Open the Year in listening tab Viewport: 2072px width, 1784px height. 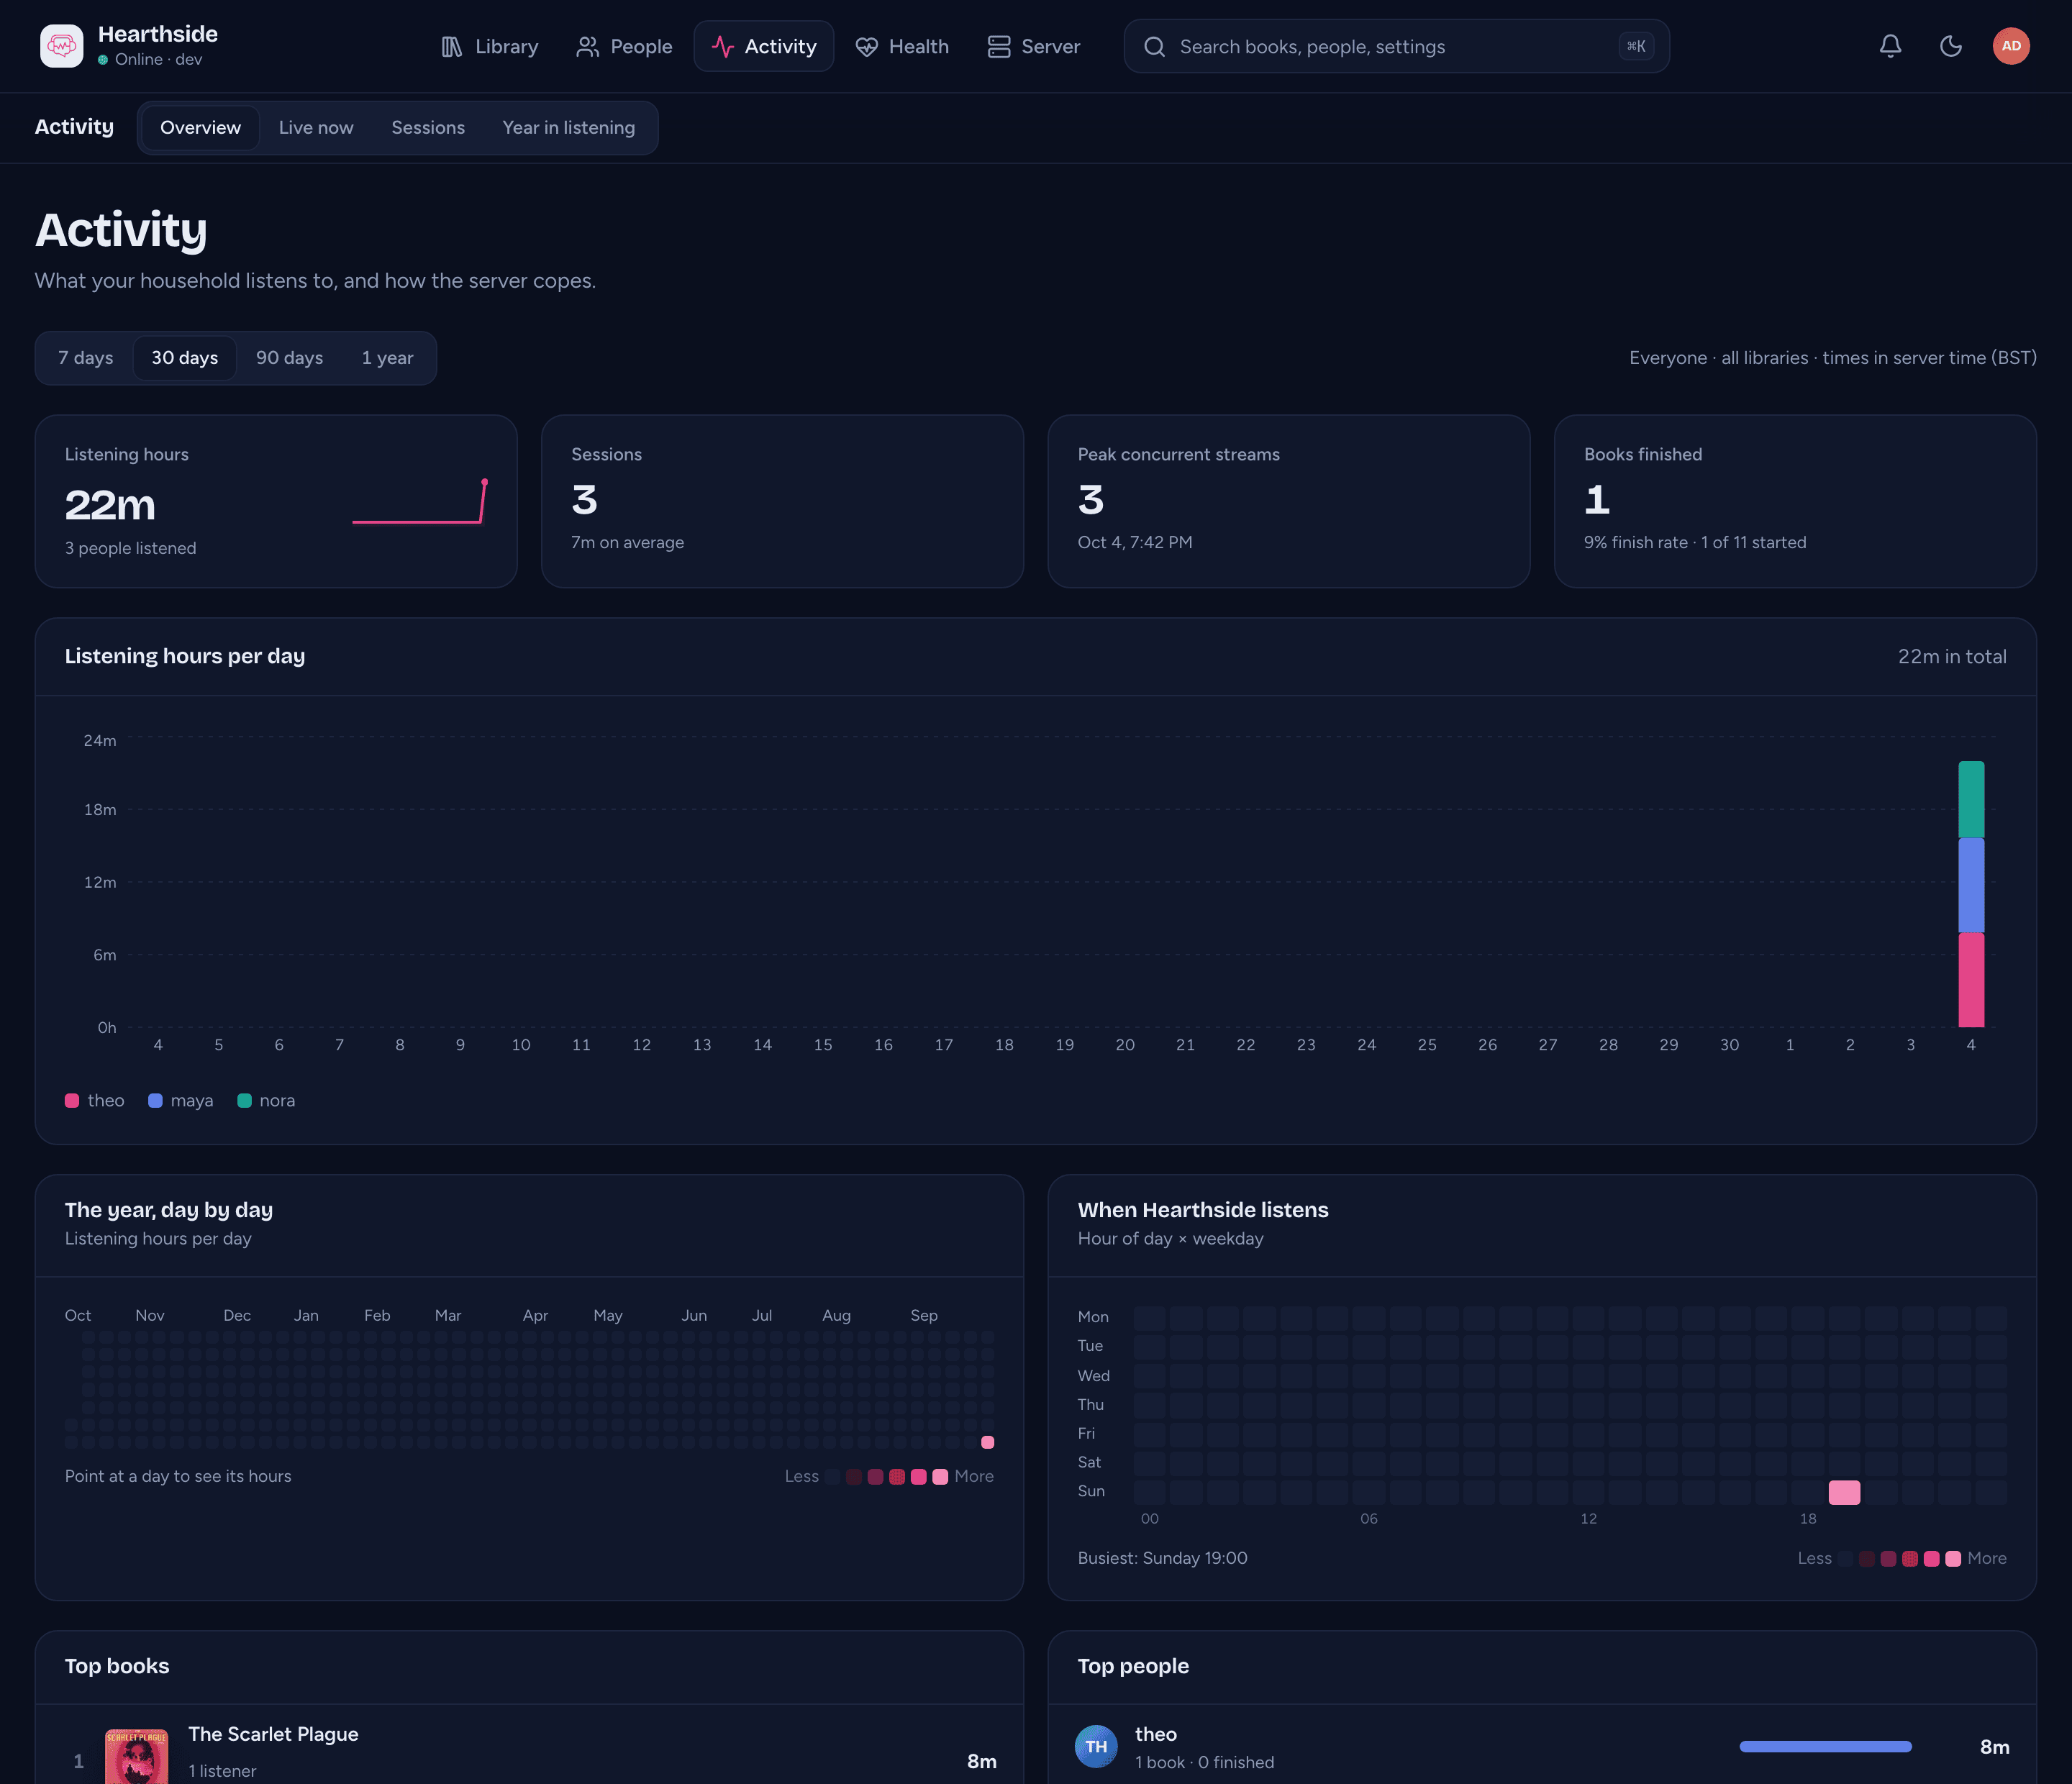tap(568, 128)
